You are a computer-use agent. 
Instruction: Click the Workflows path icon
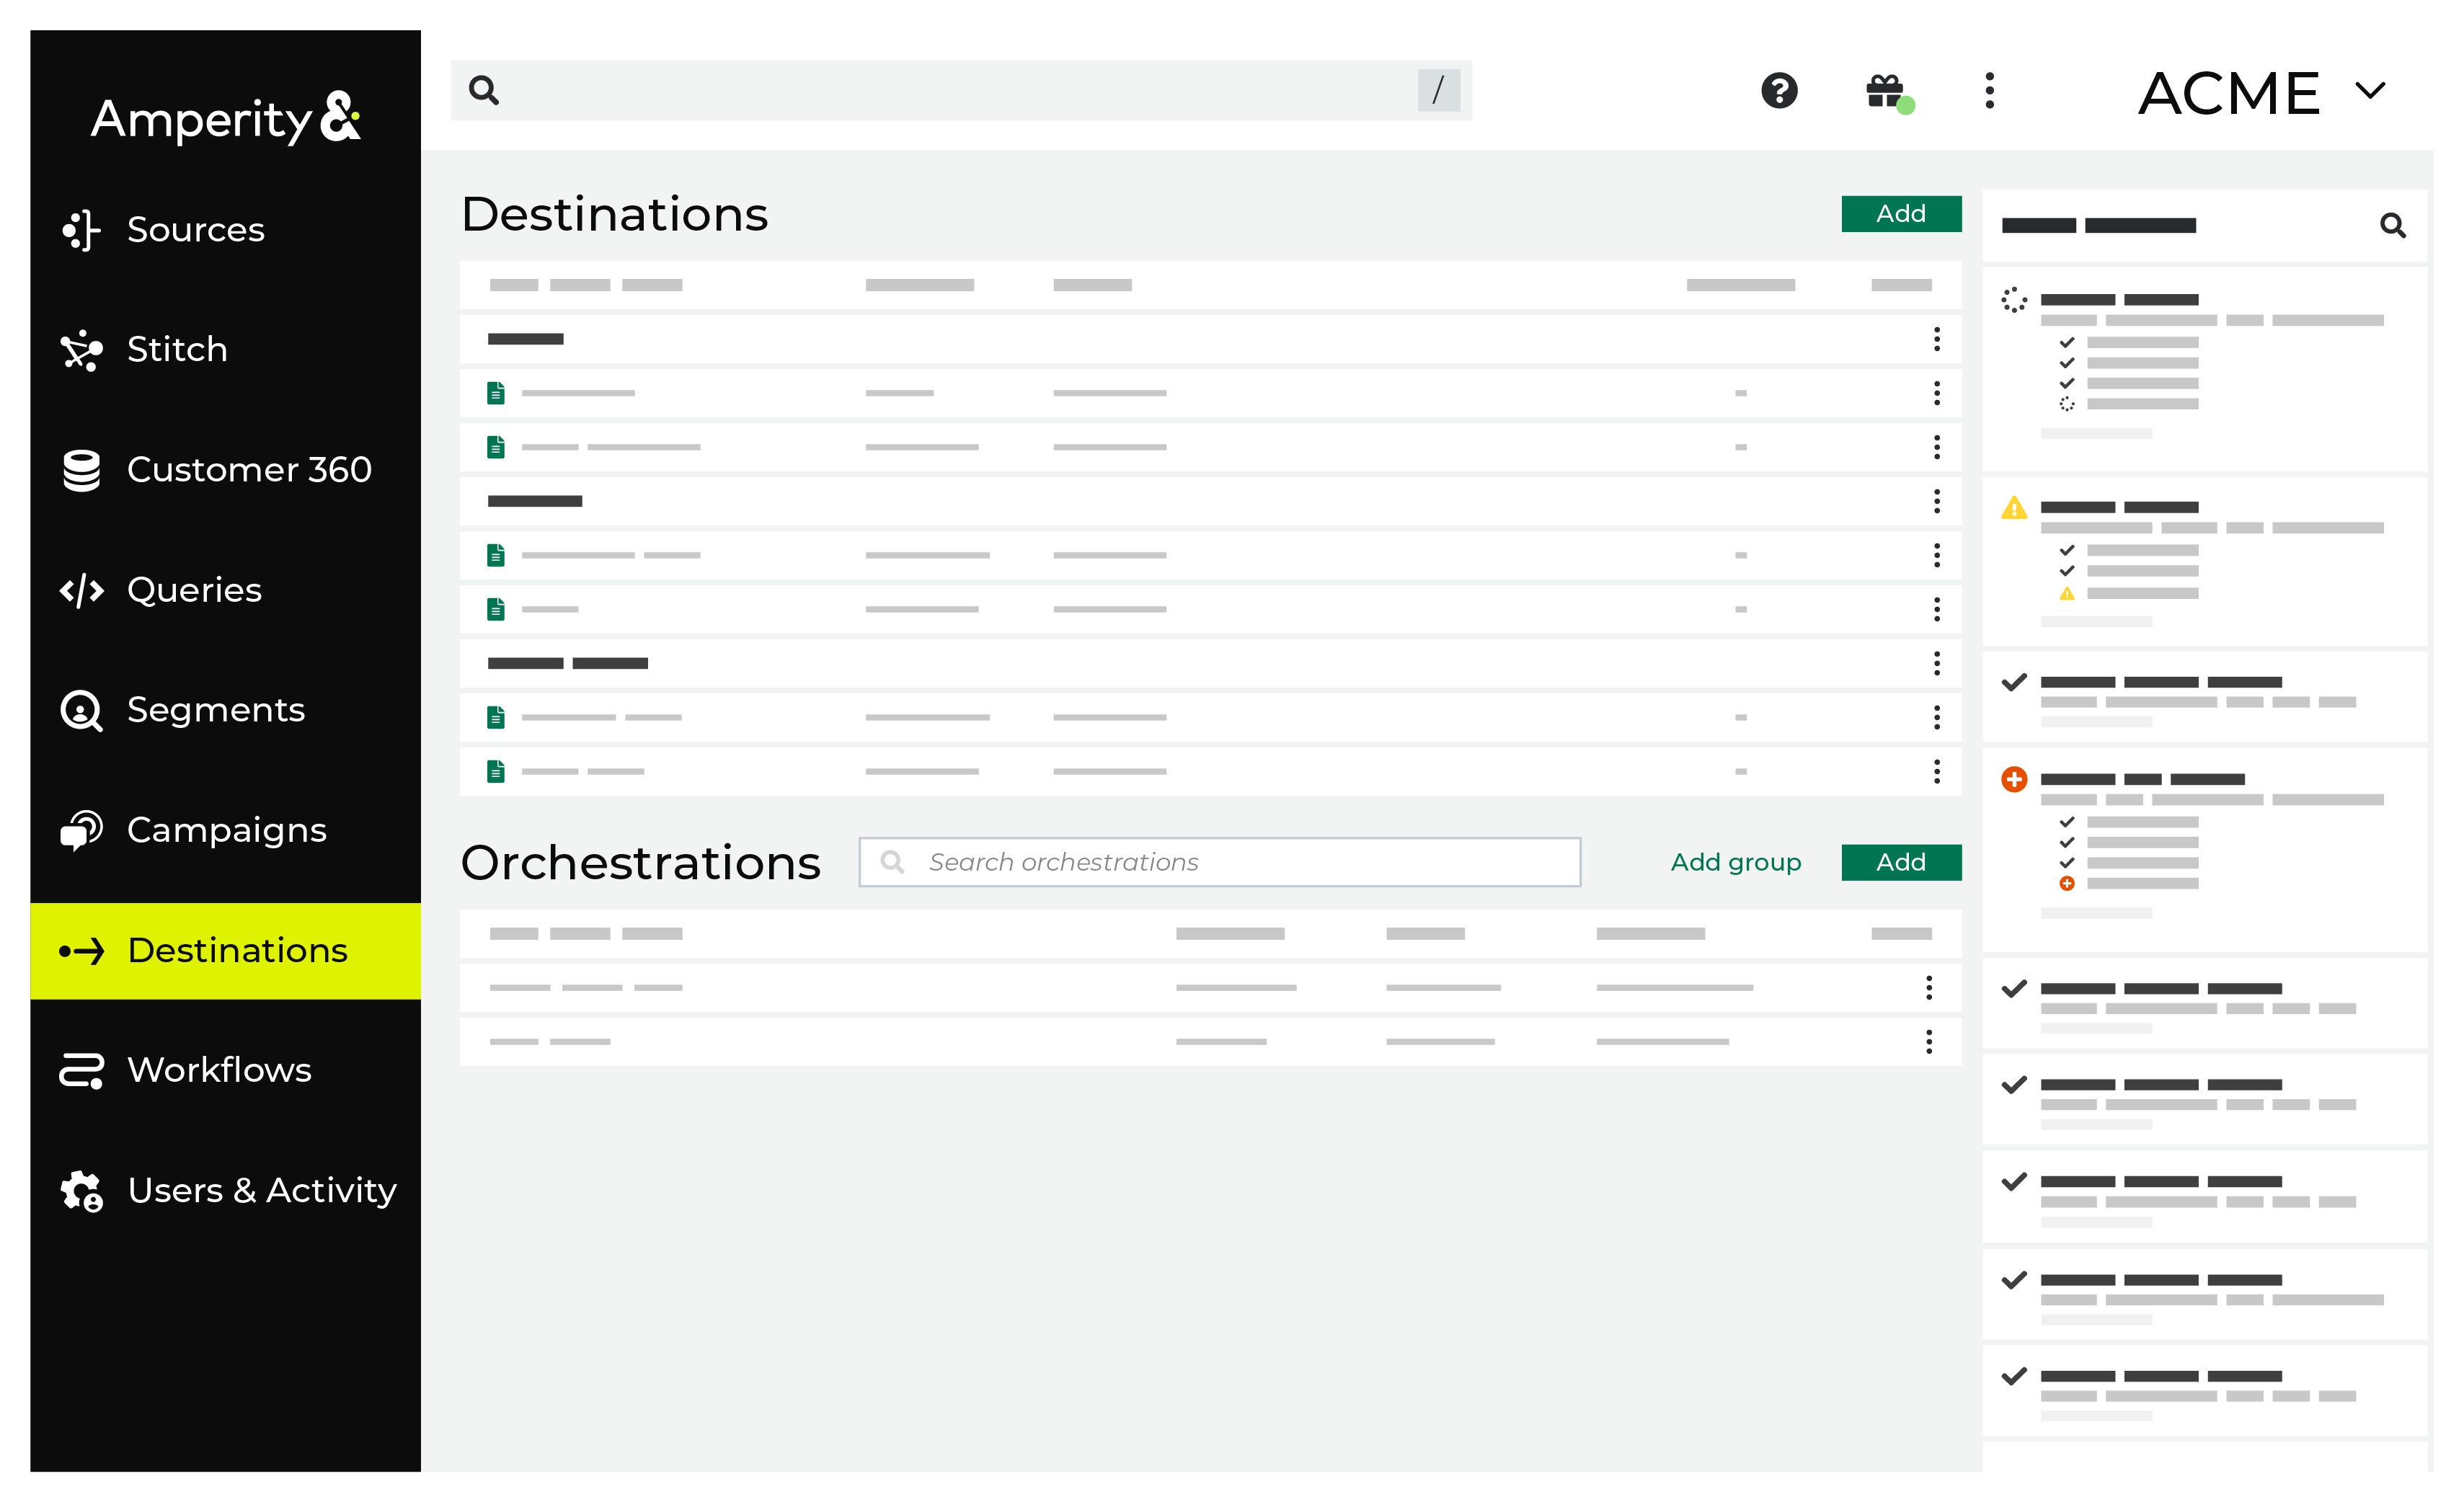click(82, 1070)
